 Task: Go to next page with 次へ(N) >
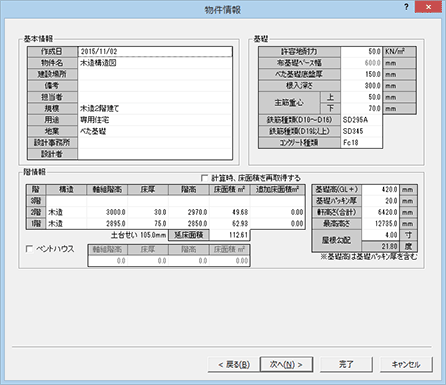pos(286,365)
